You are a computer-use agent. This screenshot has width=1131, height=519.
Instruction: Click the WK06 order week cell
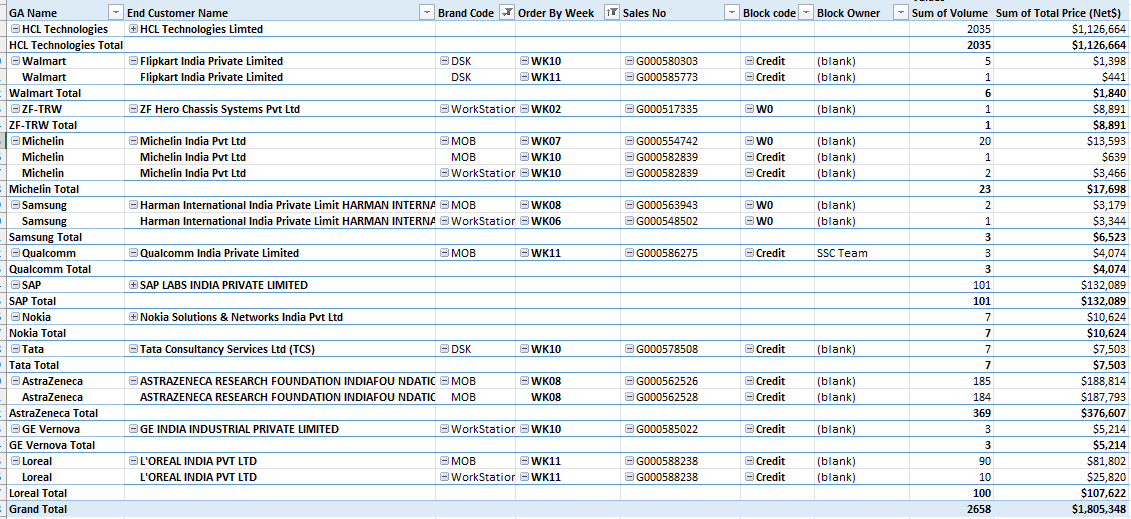point(546,221)
